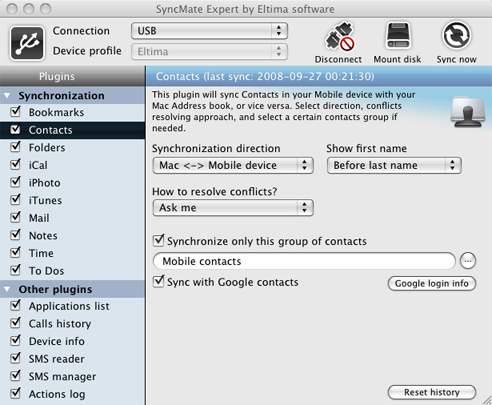Open the Calls history plugin
This screenshot has width=492, height=405.
tap(72, 324)
